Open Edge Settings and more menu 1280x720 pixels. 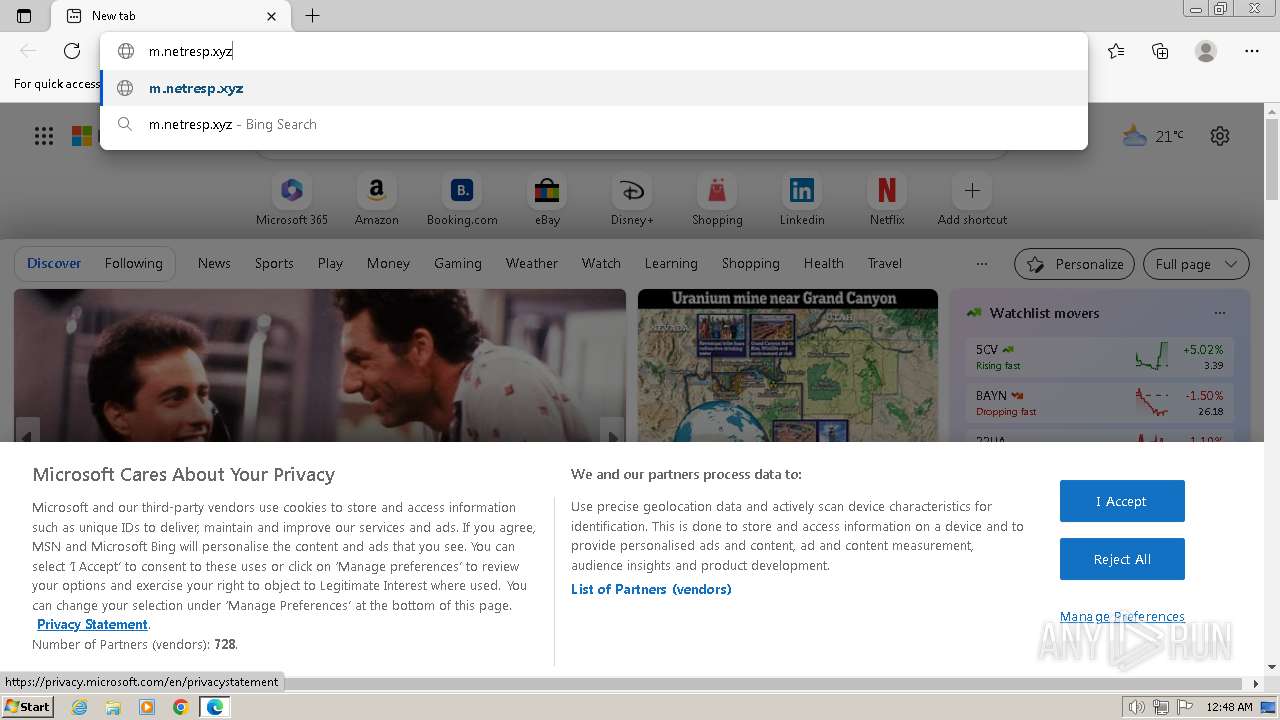[1252, 51]
